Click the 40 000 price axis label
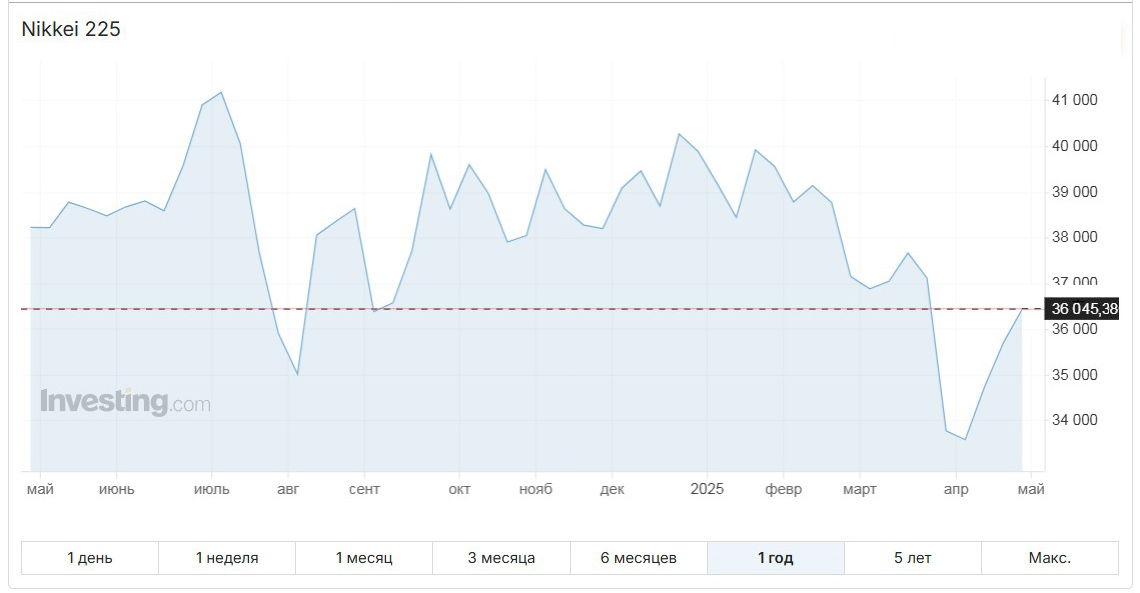 (x=1075, y=146)
